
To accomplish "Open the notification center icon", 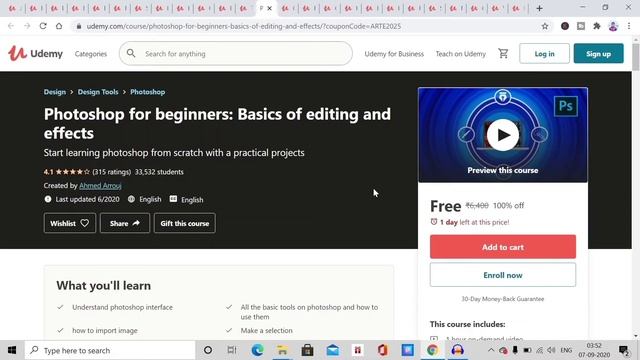I will click(624, 350).
